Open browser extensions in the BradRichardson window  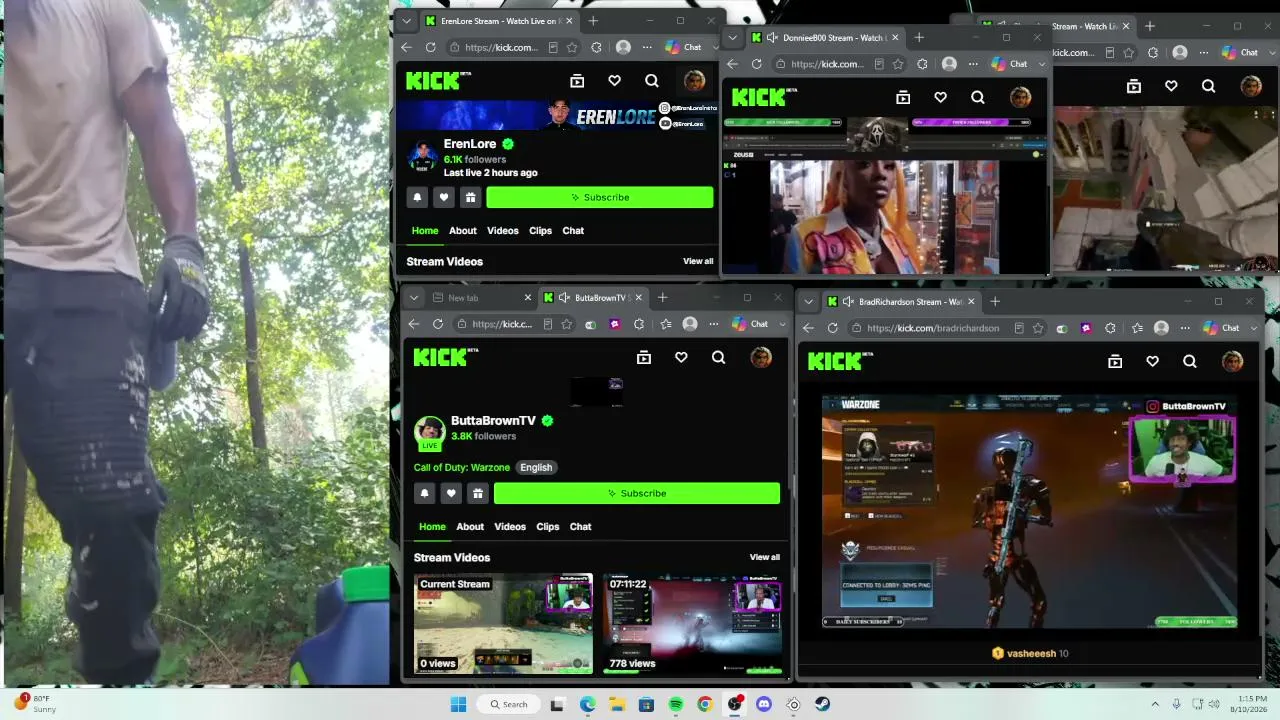click(1112, 328)
